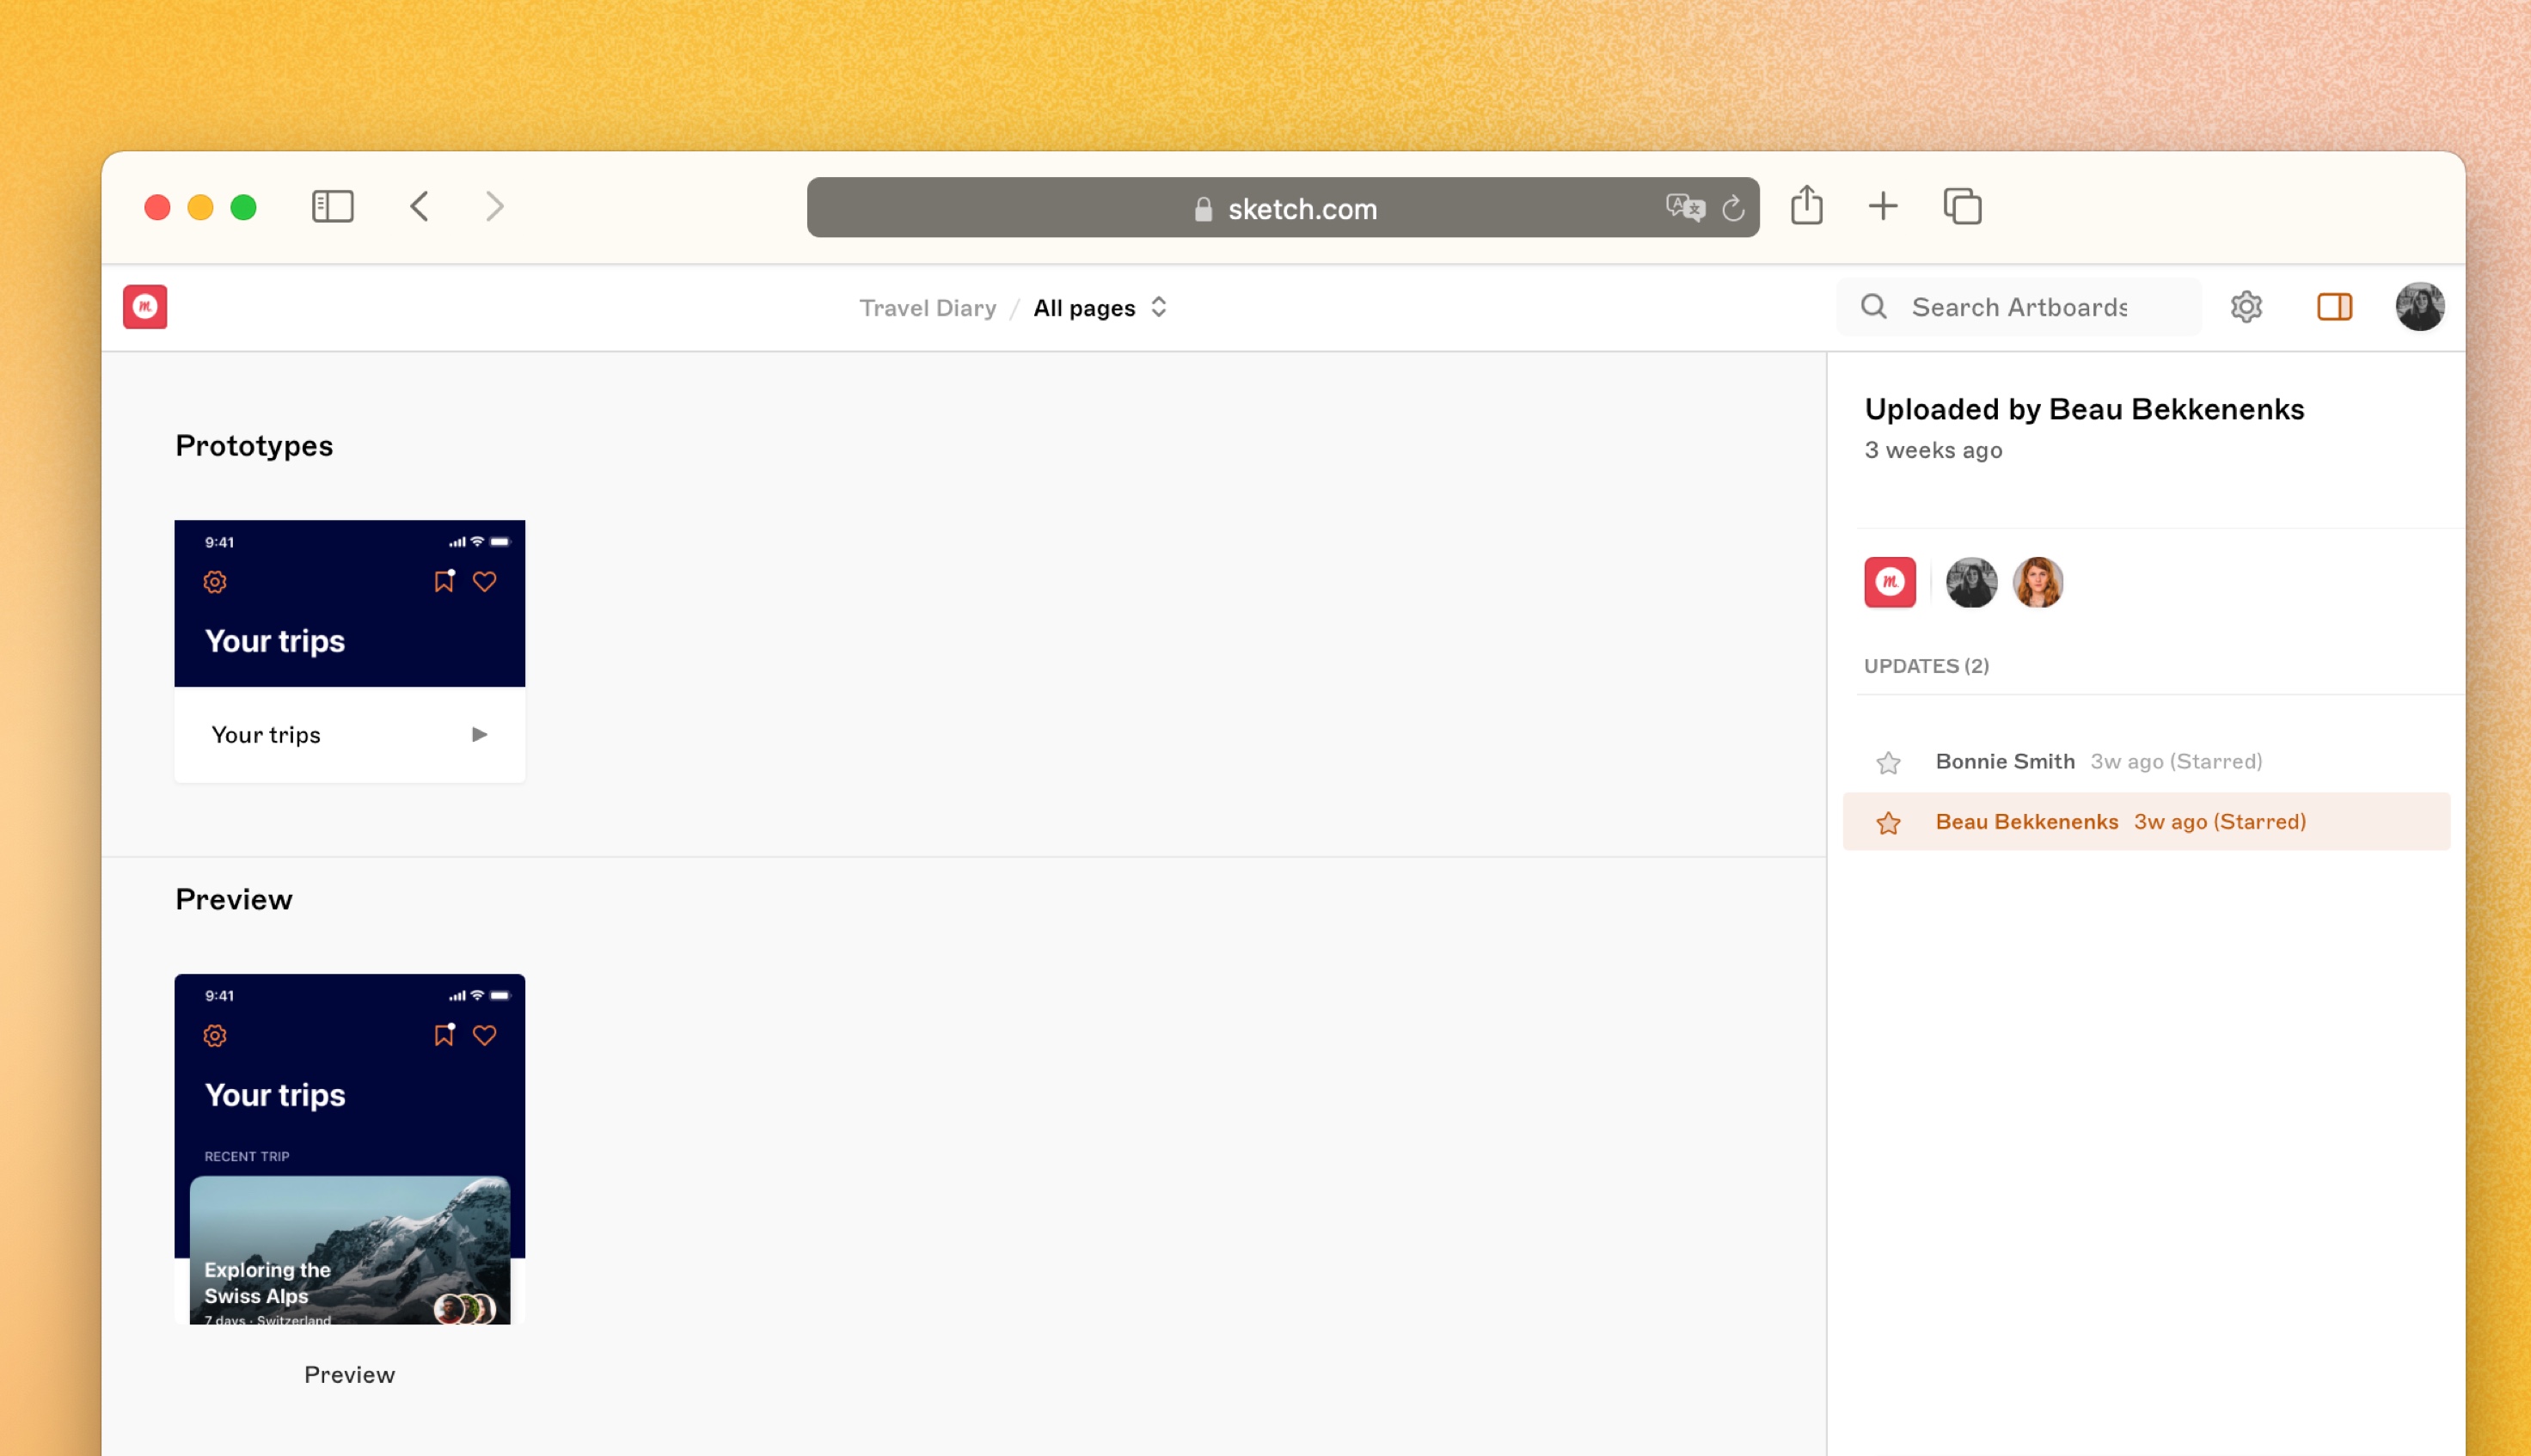Select the Bonnie Smith update row
Screen dimensions: 2531x1456
click(2146, 762)
